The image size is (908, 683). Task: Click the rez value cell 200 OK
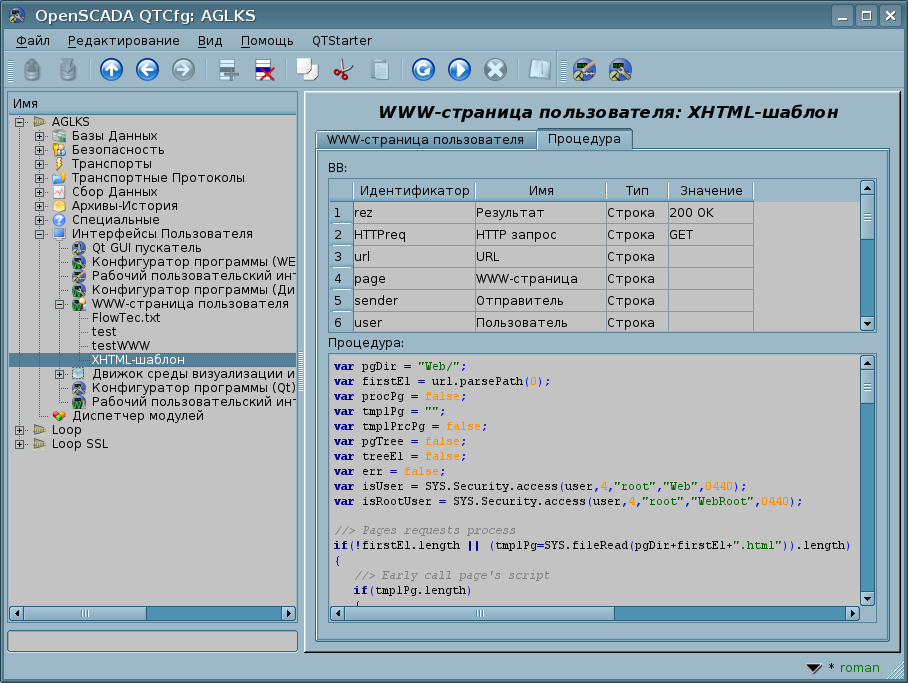[710, 213]
